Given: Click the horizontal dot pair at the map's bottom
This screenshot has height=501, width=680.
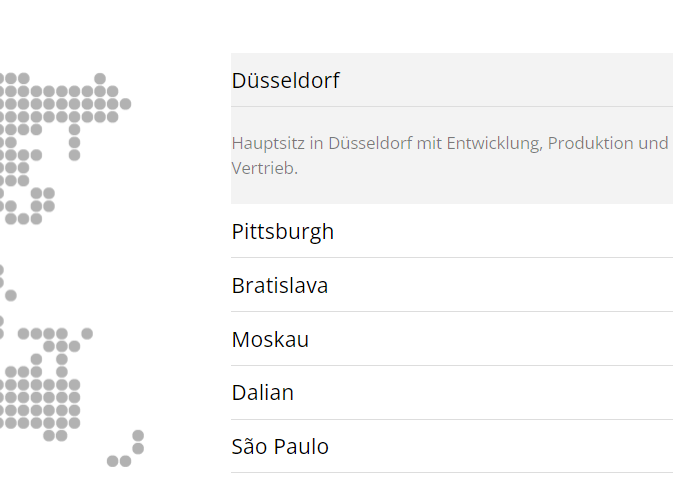Looking at the screenshot, I should [119, 461].
